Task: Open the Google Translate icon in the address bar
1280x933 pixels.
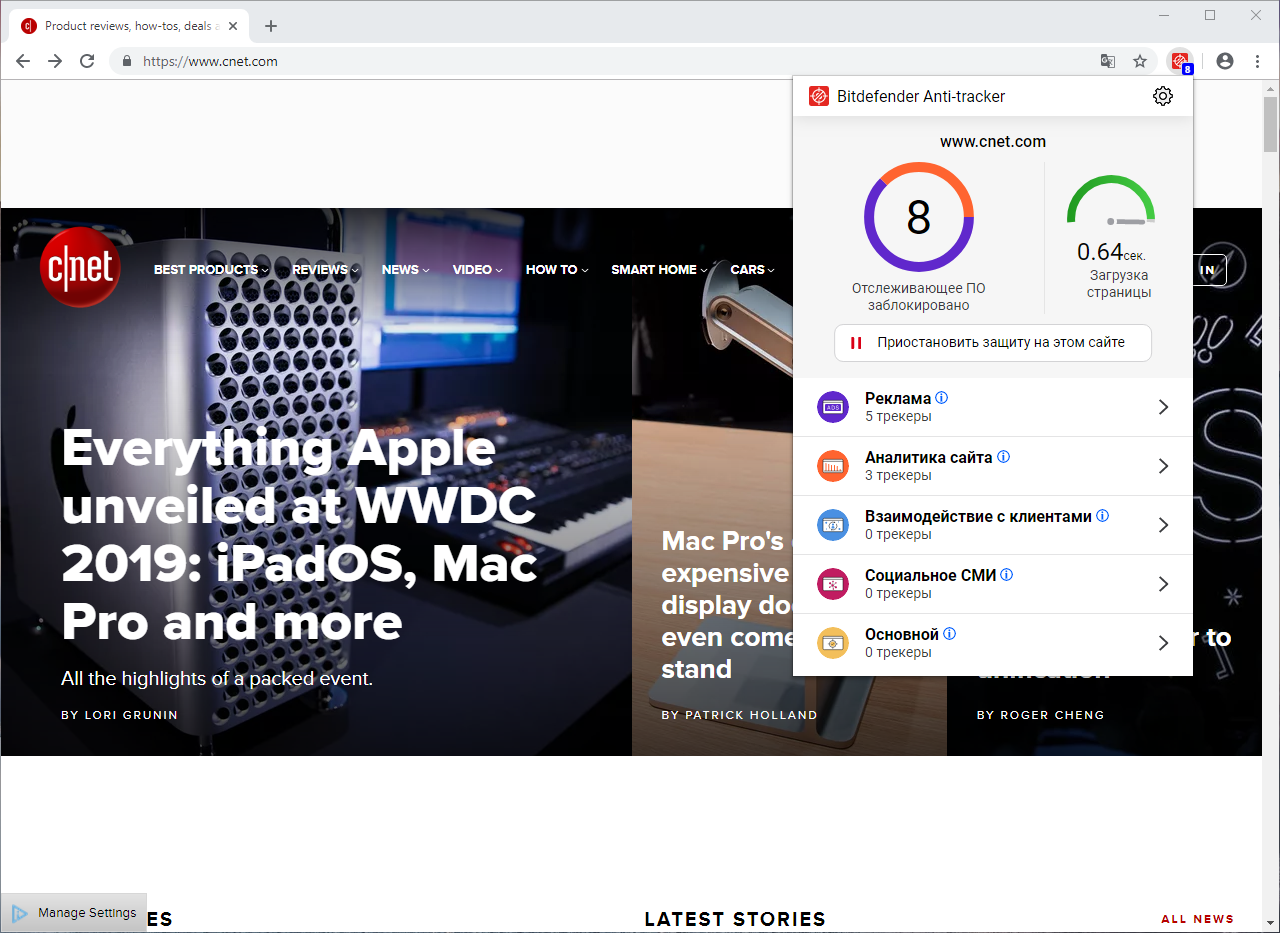Action: click(x=1108, y=61)
